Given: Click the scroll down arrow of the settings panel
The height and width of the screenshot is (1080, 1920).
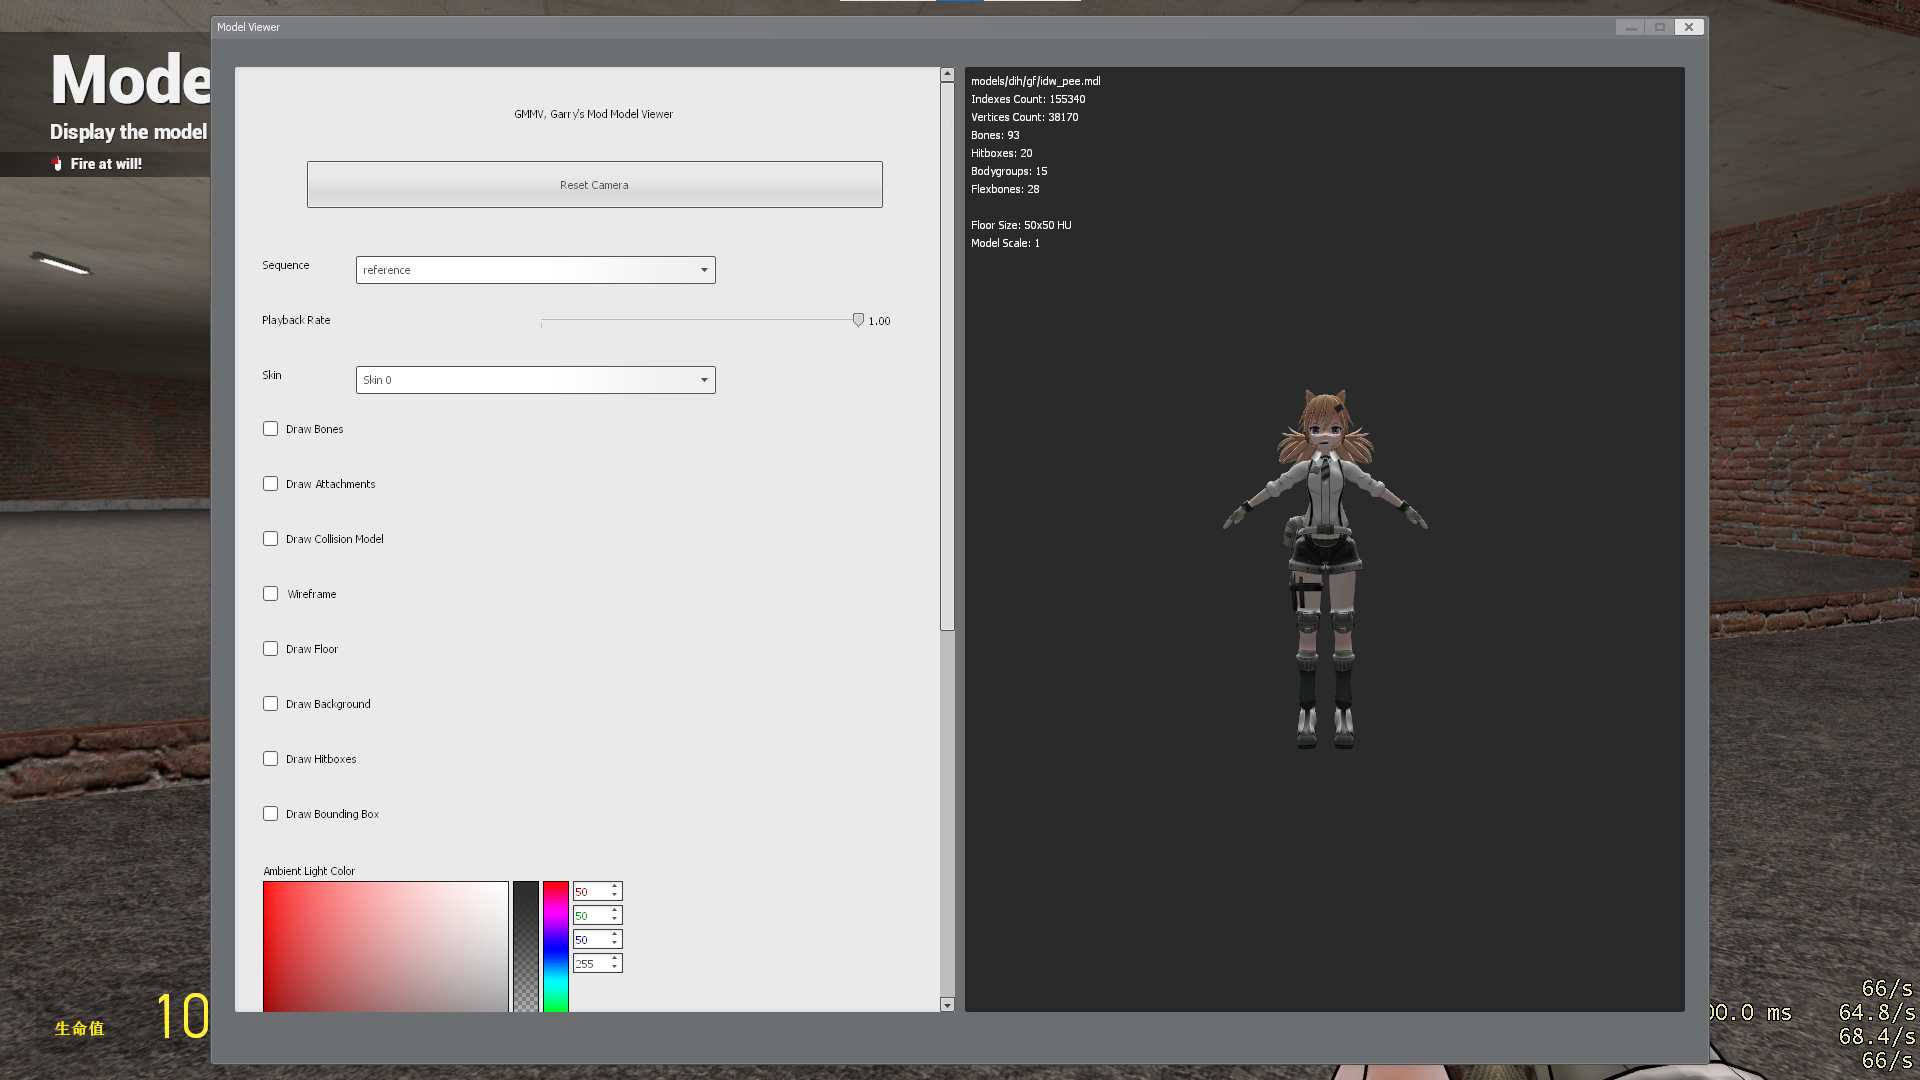Looking at the screenshot, I should [x=947, y=1004].
